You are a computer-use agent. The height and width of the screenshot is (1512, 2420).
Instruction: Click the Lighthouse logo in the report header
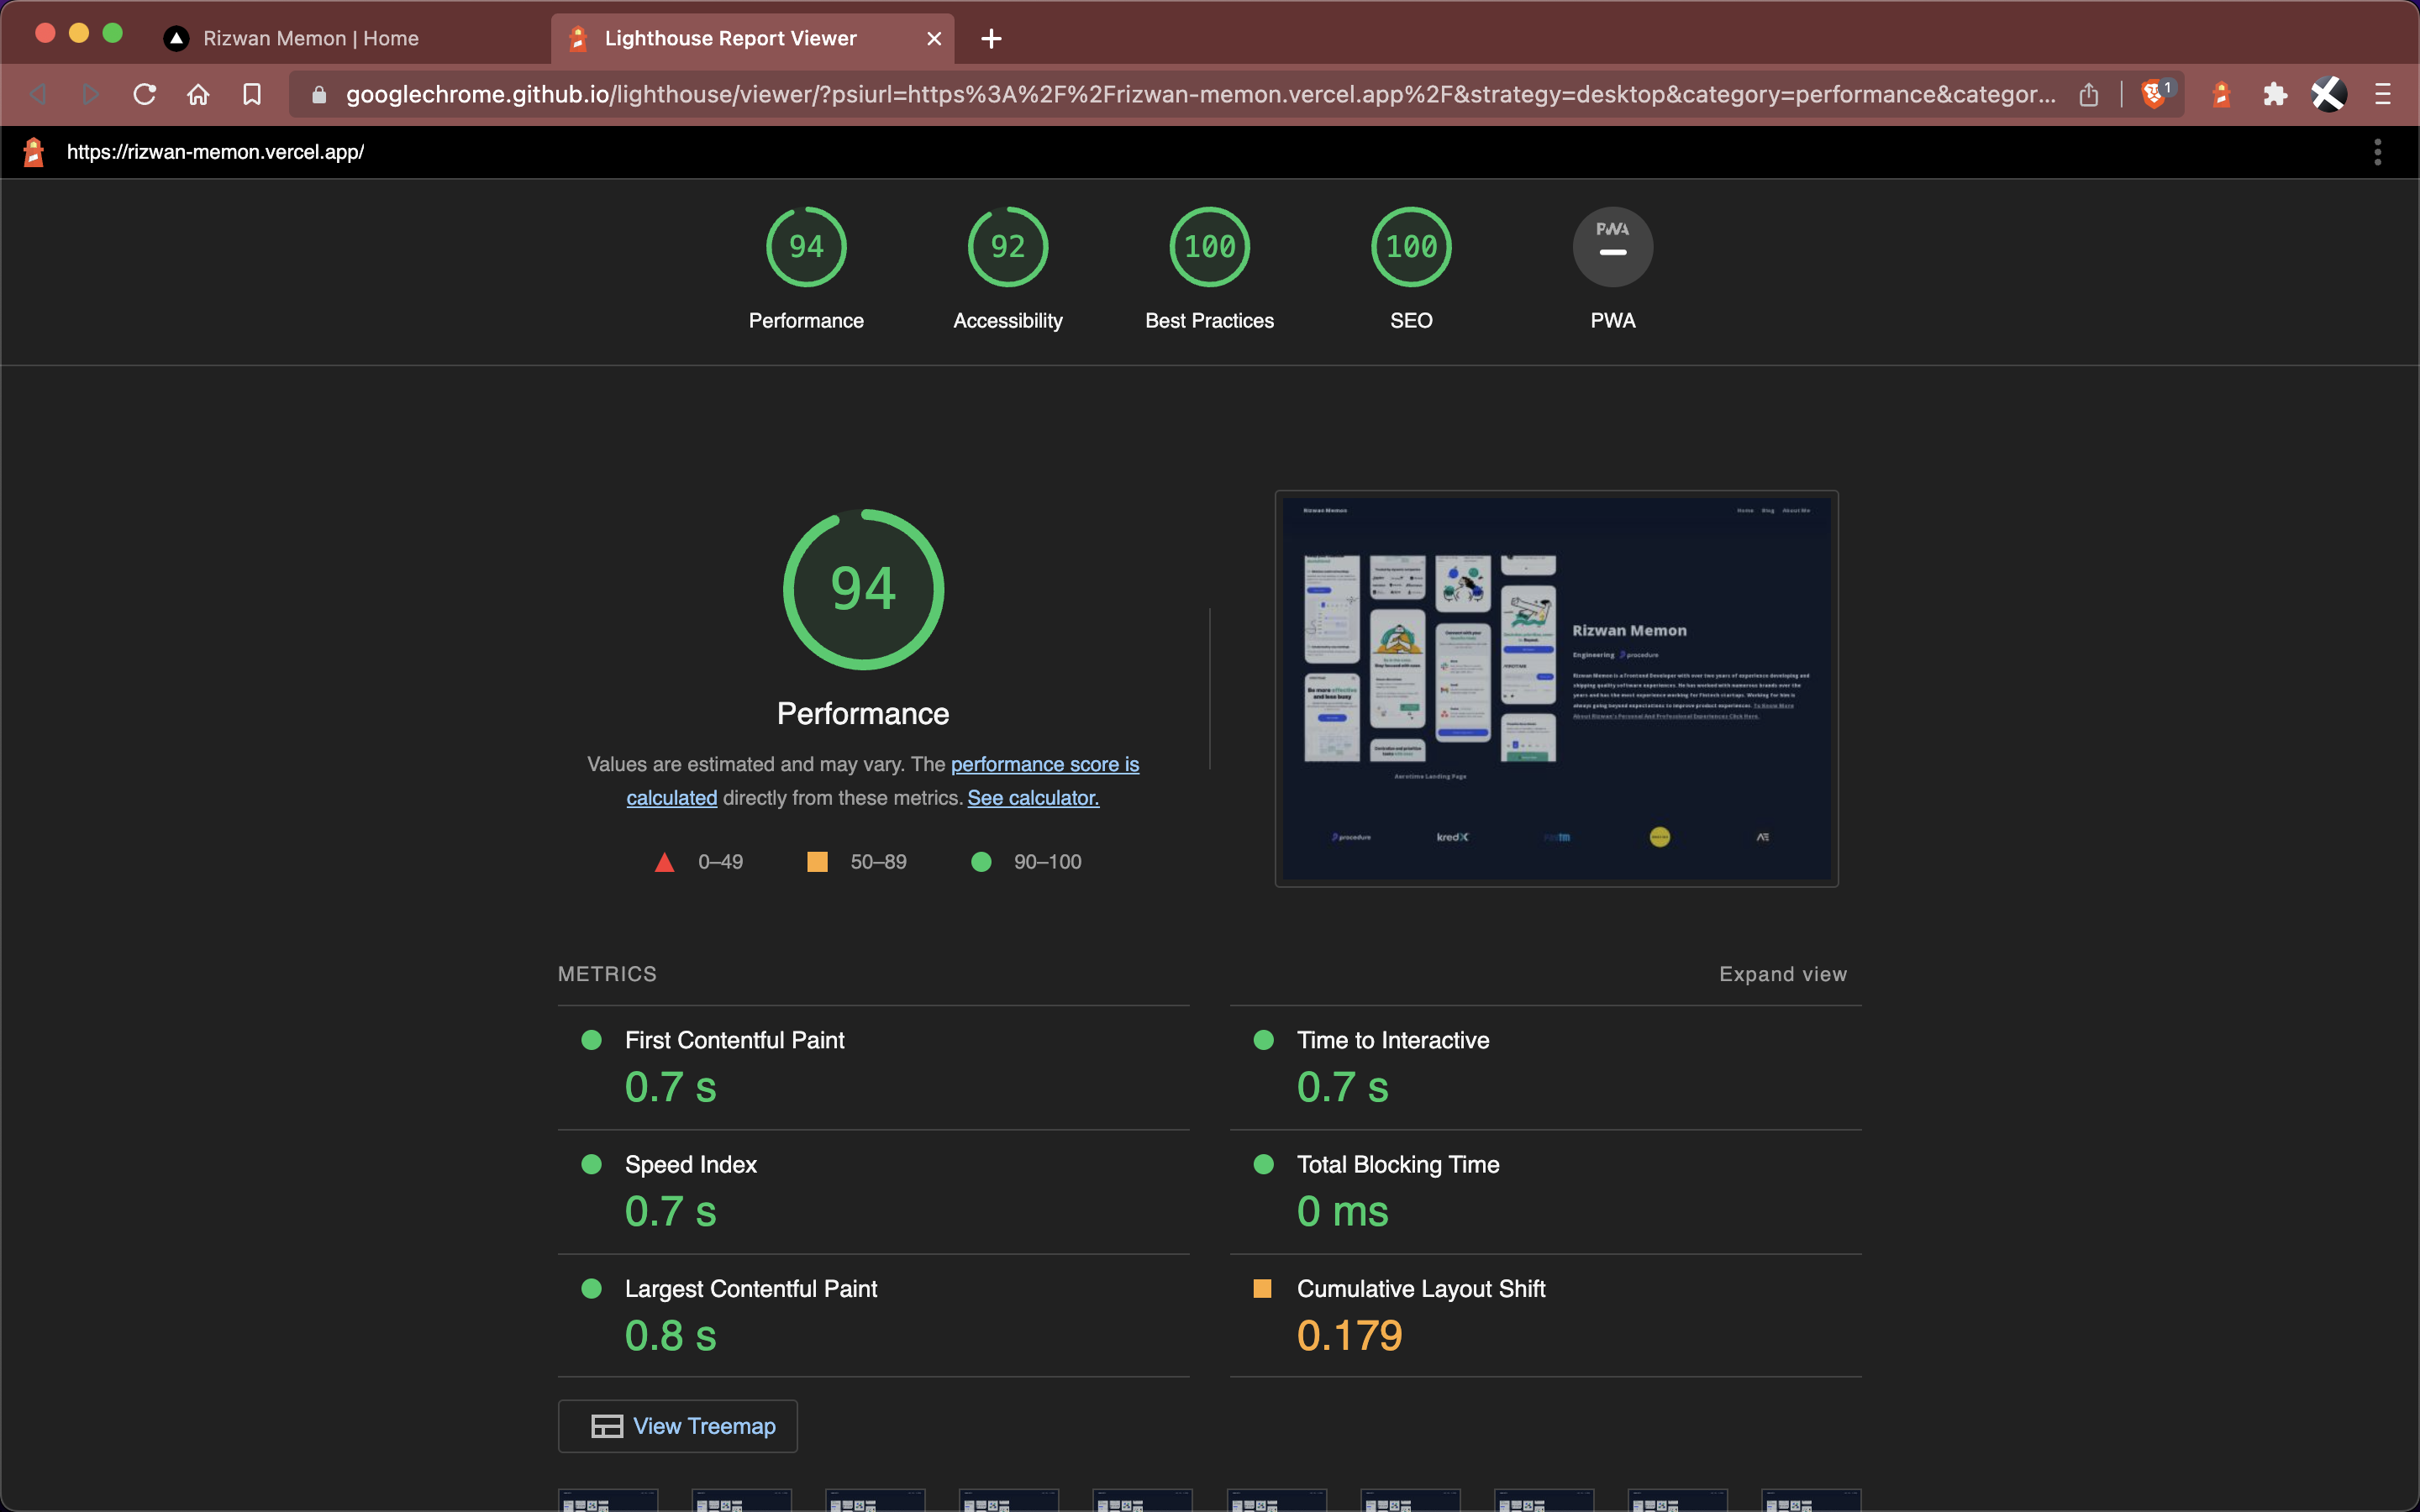click(33, 151)
